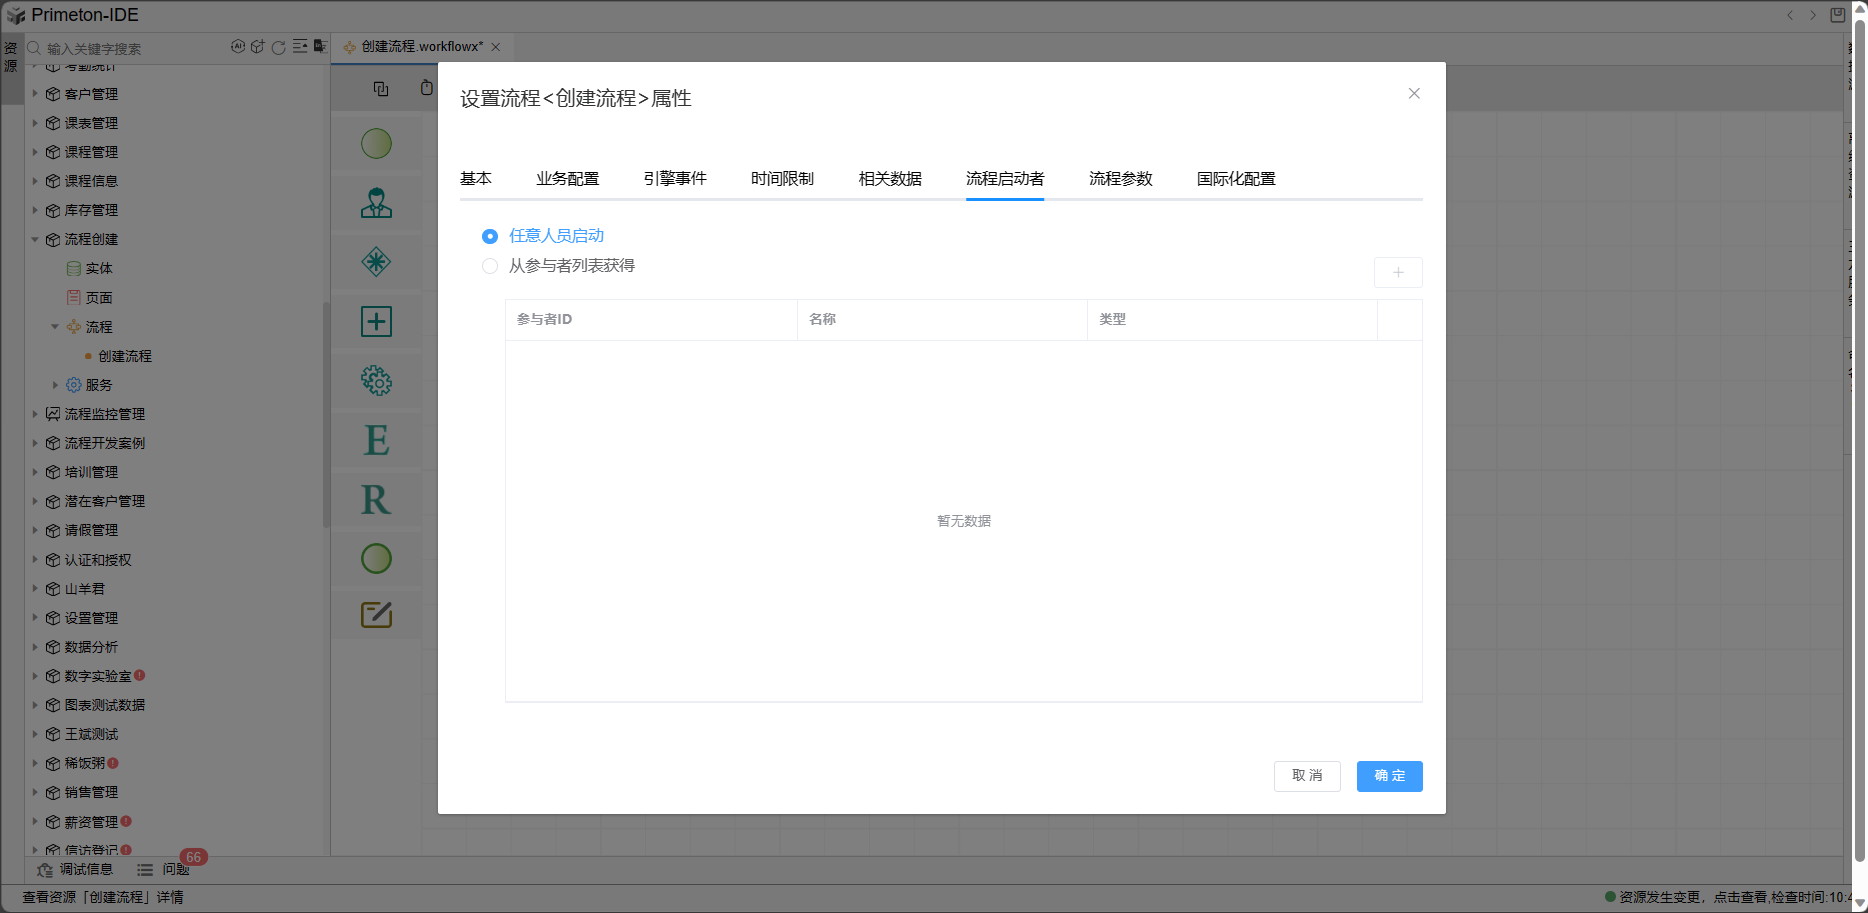Select the gear (automatic activity) palette icon
This screenshot has width=1868, height=913.
click(376, 380)
